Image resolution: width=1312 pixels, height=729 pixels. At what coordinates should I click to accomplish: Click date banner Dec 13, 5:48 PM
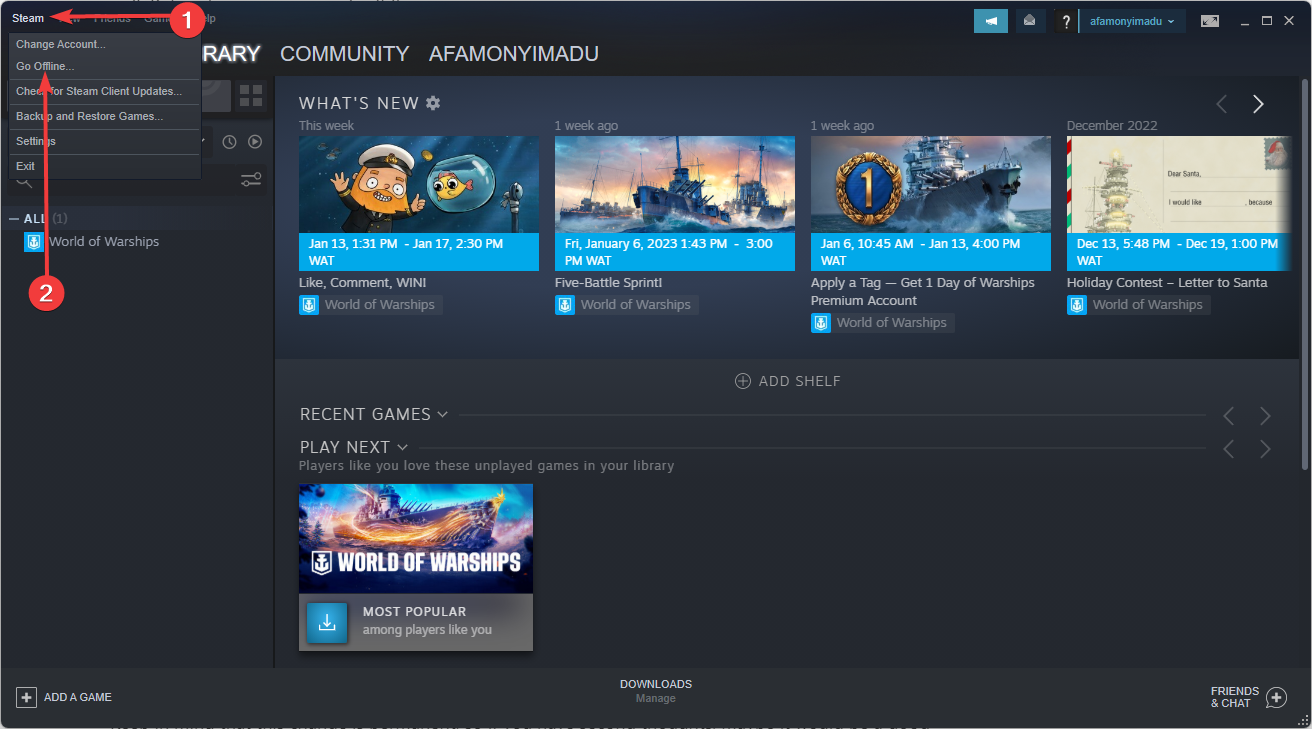click(1179, 252)
